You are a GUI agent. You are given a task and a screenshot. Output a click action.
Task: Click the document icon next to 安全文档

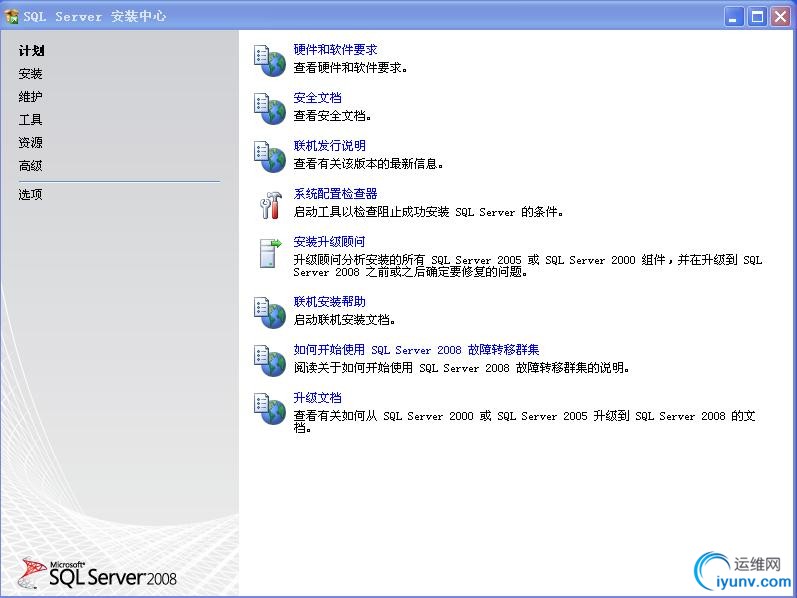pyautogui.click(x=270, y=109)
